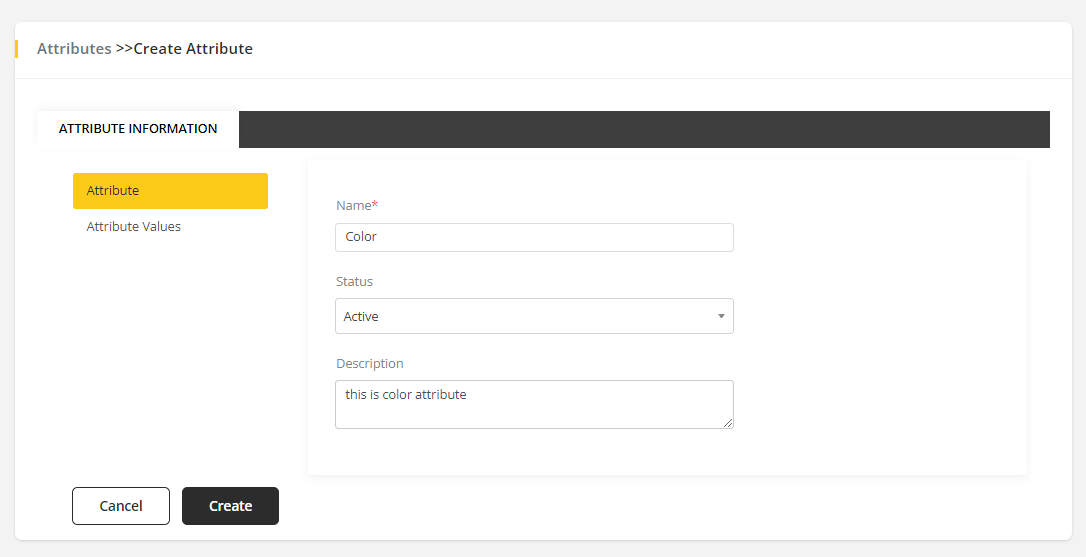Focus the Name input field
Image resolution: width=1086 pixels, height=557 pixels.
pyautogui.click(x=534, y=237)
